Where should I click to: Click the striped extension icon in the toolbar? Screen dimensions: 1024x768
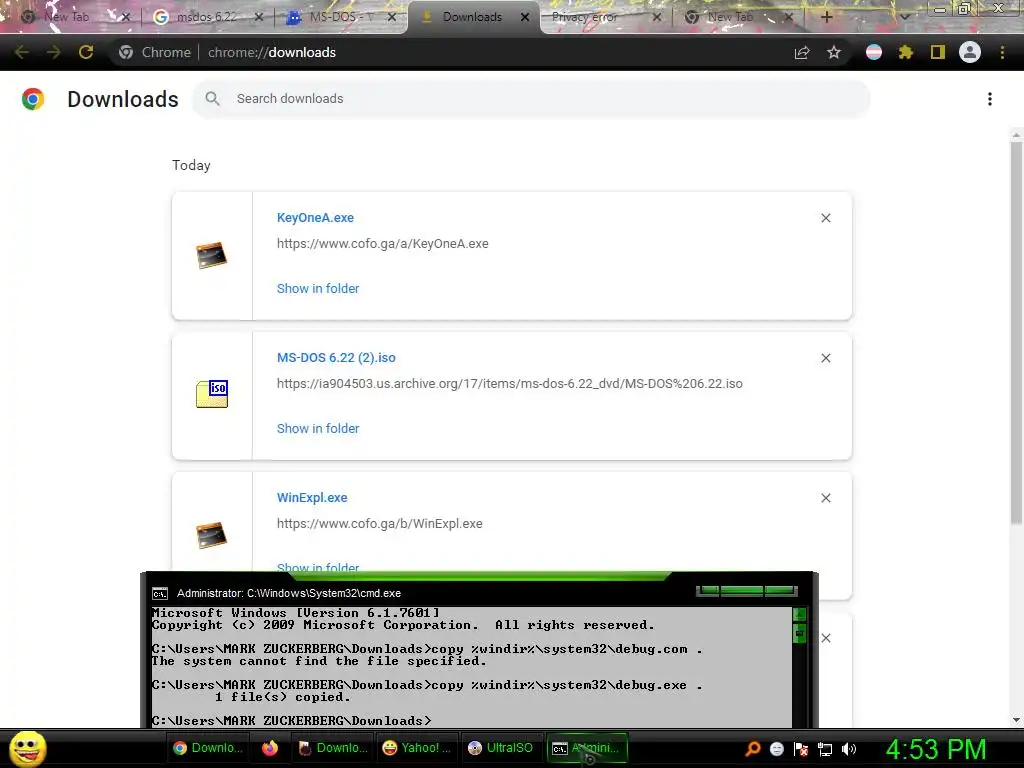[x=874, y=52]
